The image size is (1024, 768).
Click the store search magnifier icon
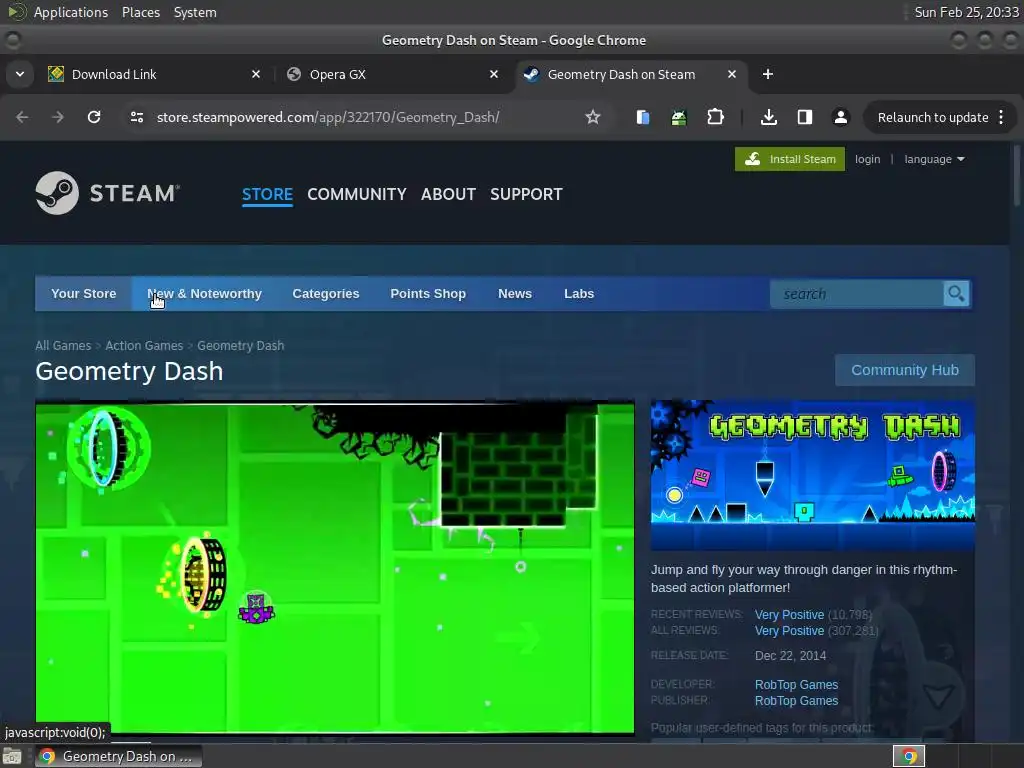coord(956,294)
